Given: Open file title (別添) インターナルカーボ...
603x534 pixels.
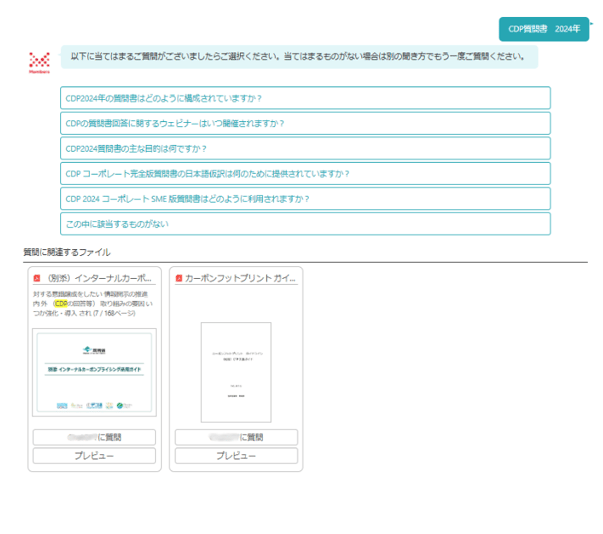Looking at the screenshot, I should pos(99,278).
